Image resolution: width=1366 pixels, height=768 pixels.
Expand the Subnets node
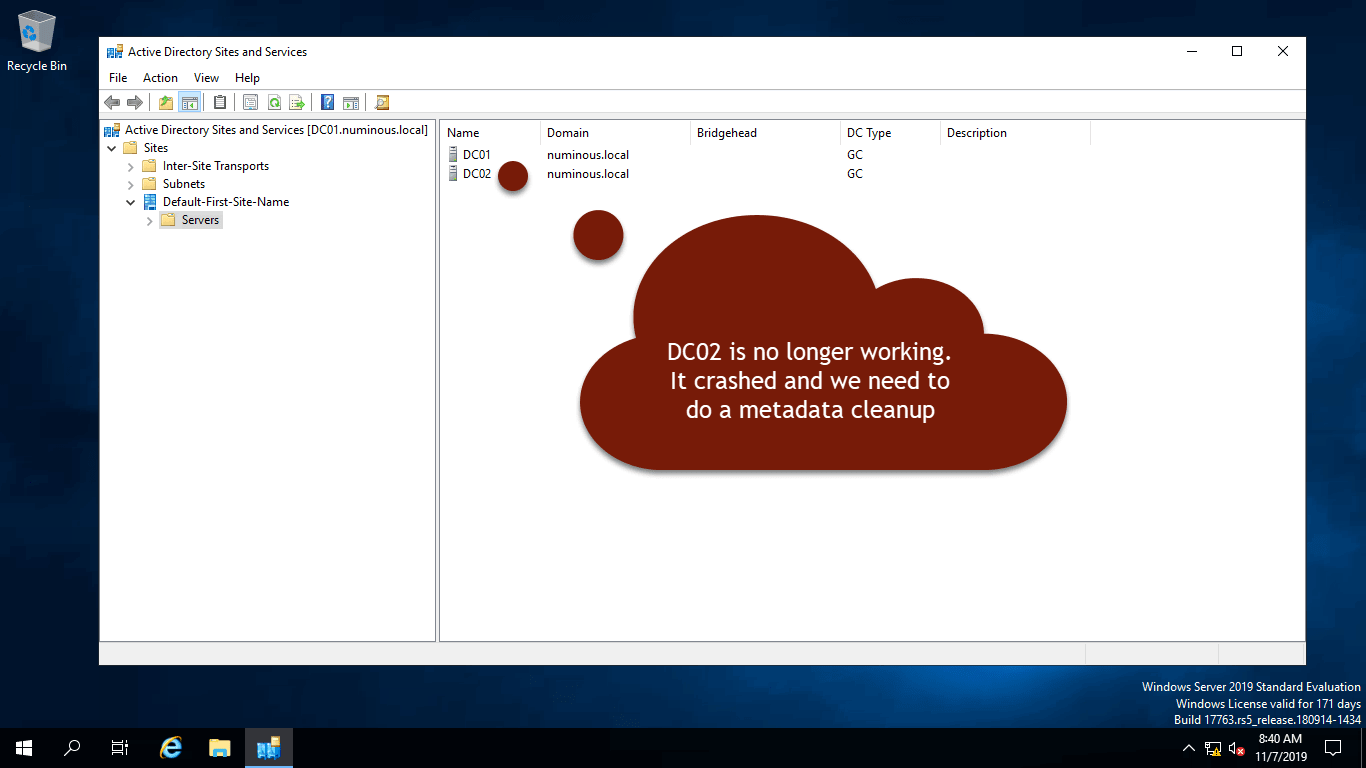pyautogui.click(x=131, y=184)
